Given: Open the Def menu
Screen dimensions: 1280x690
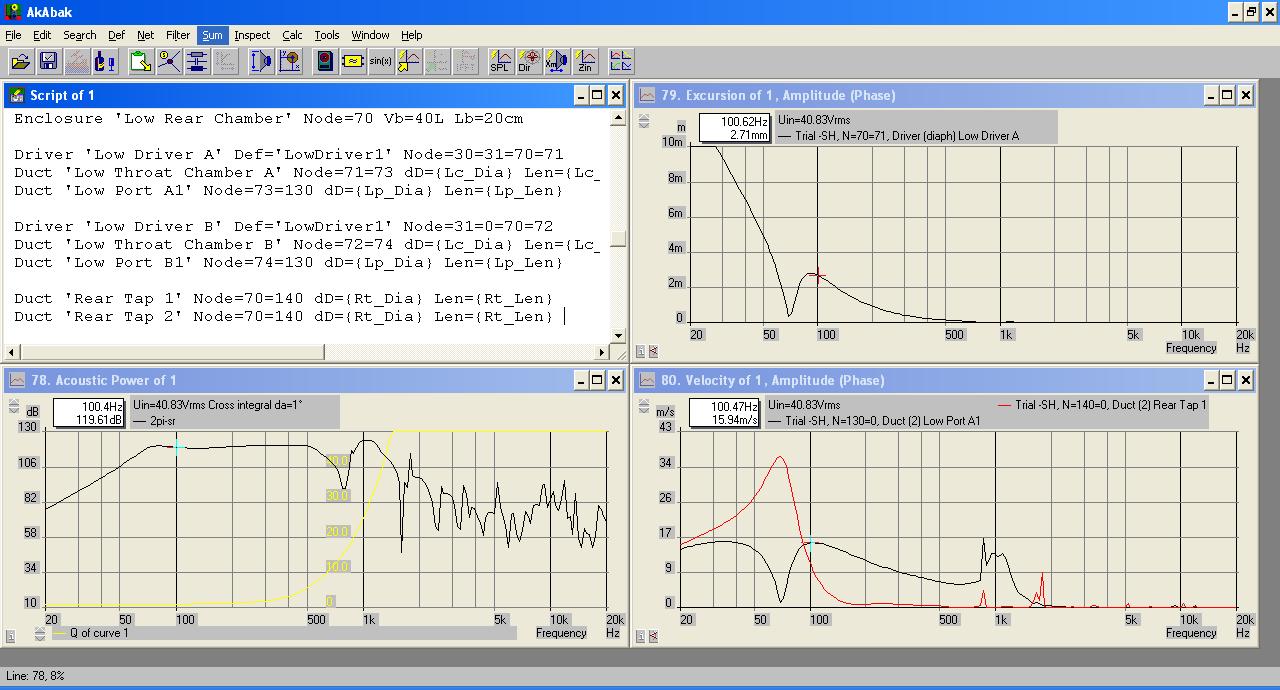Looking at the screenshot, I should click(116, 35).
